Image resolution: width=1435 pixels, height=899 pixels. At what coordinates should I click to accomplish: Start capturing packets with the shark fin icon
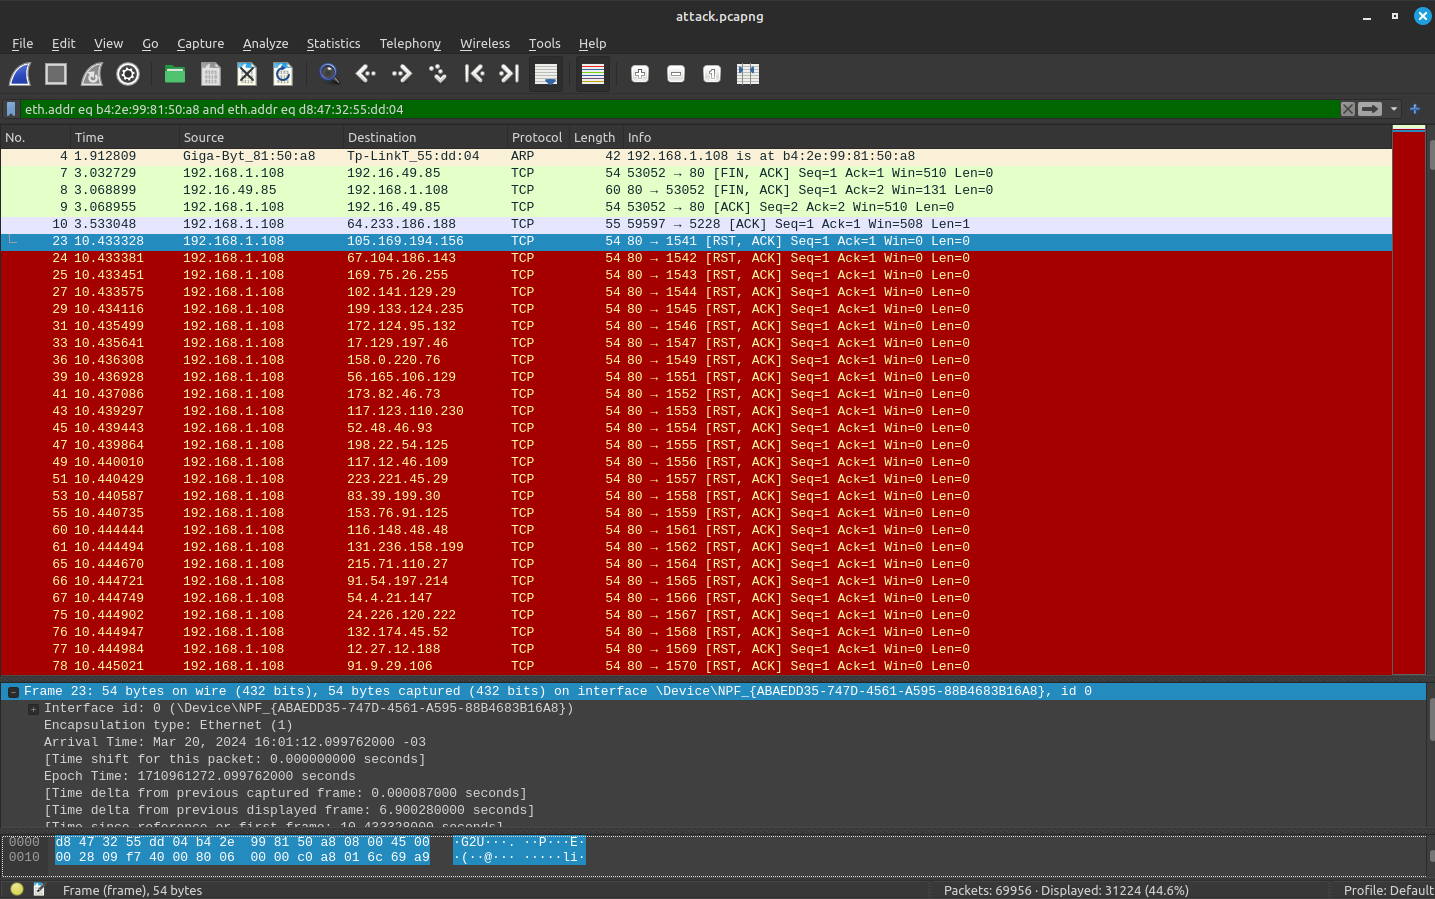(x=20, y=74)
